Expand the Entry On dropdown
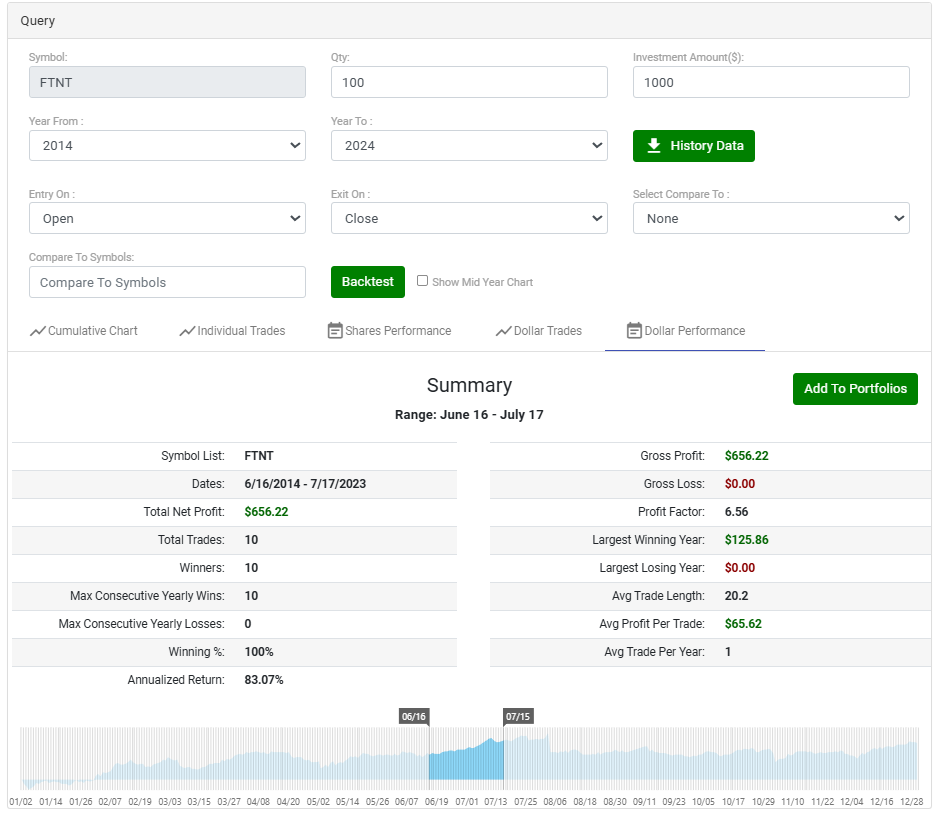This screenshot has height=815, width=935. tap(167, 218)
